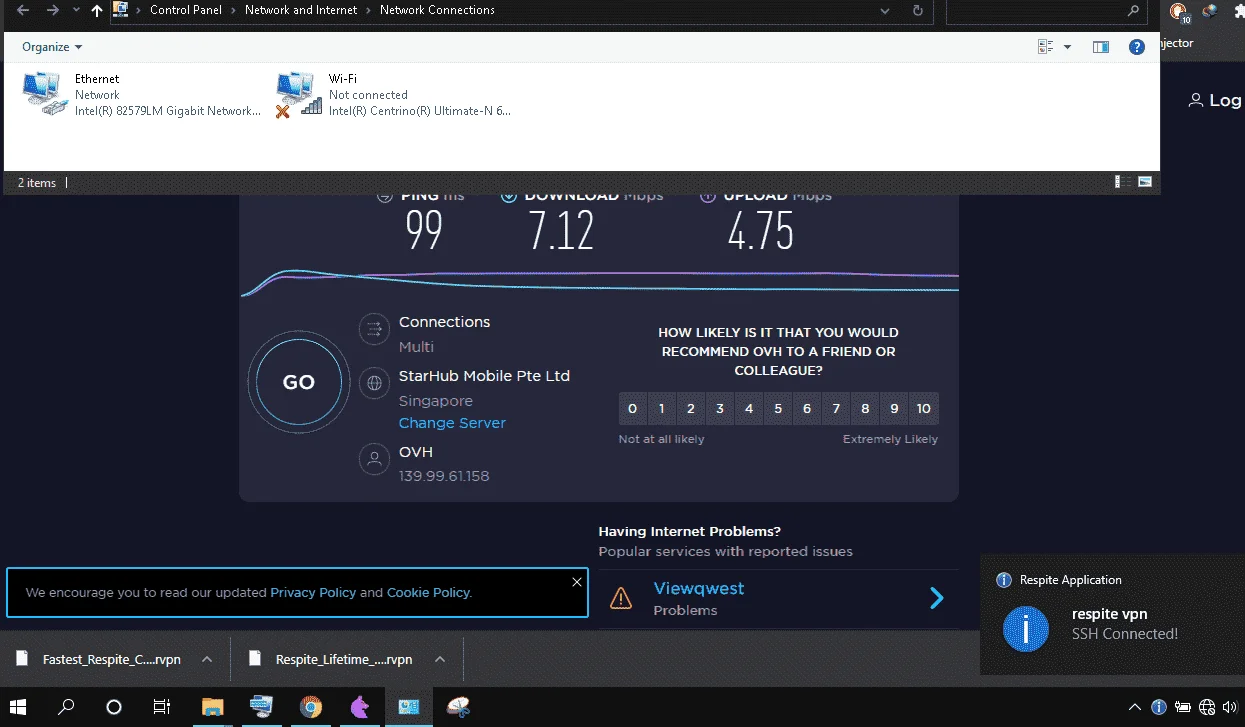Screen dimensions: 1245x727
Task: Click IP address 139.99.61.158
Action: (444, 476)
